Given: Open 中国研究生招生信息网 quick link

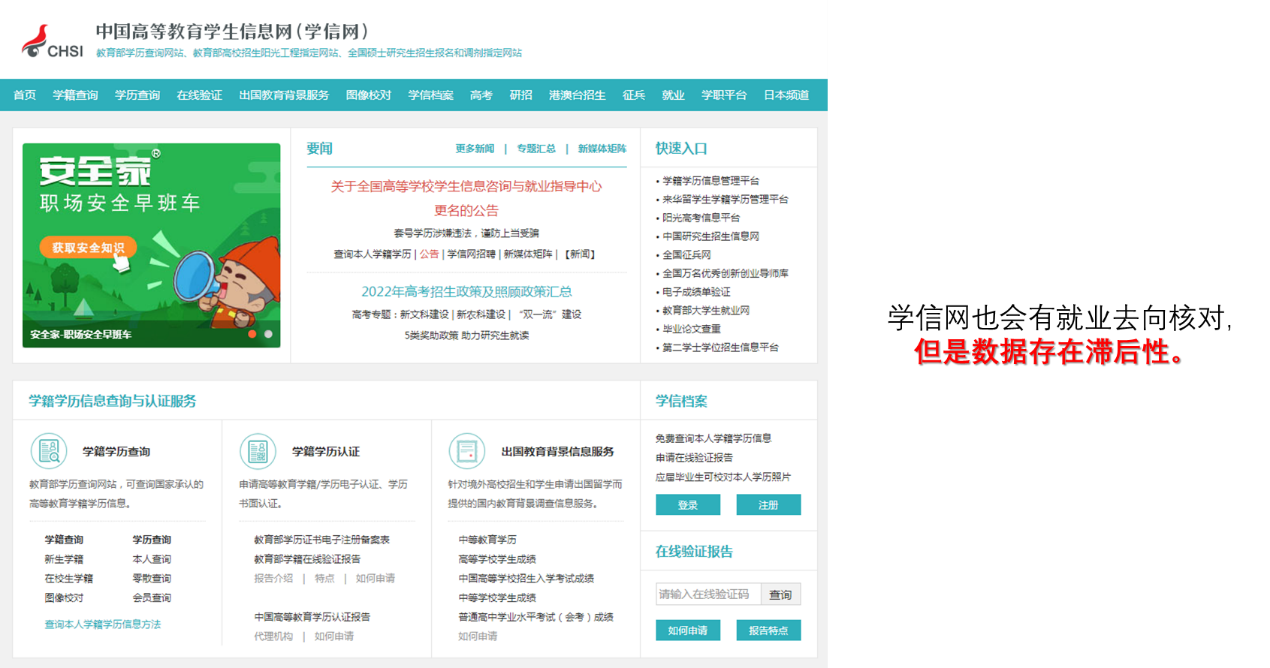Looking at the screenshot, I should 710,236.
